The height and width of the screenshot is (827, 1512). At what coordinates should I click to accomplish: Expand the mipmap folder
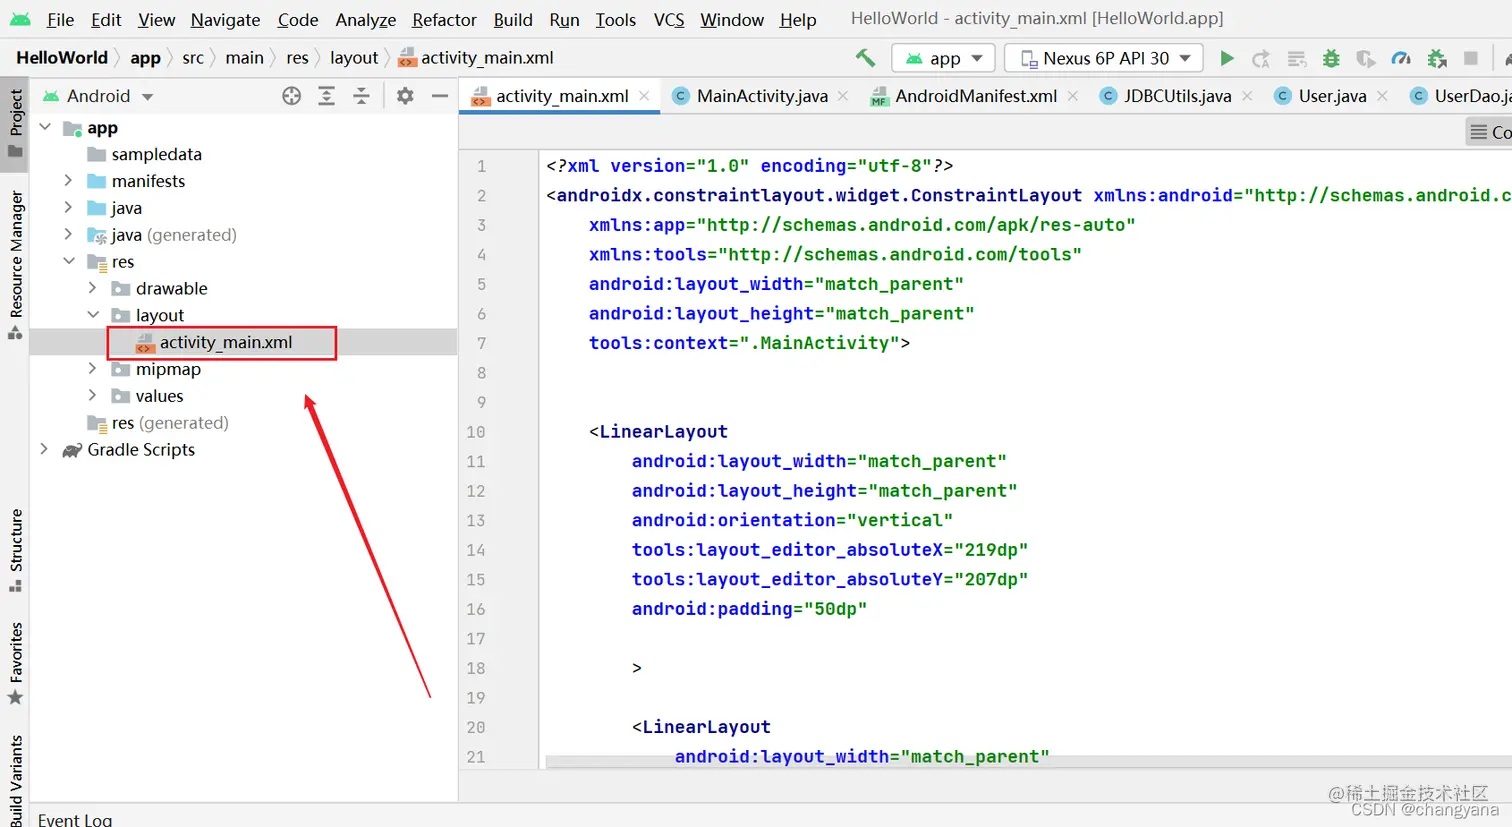(92, 369)
